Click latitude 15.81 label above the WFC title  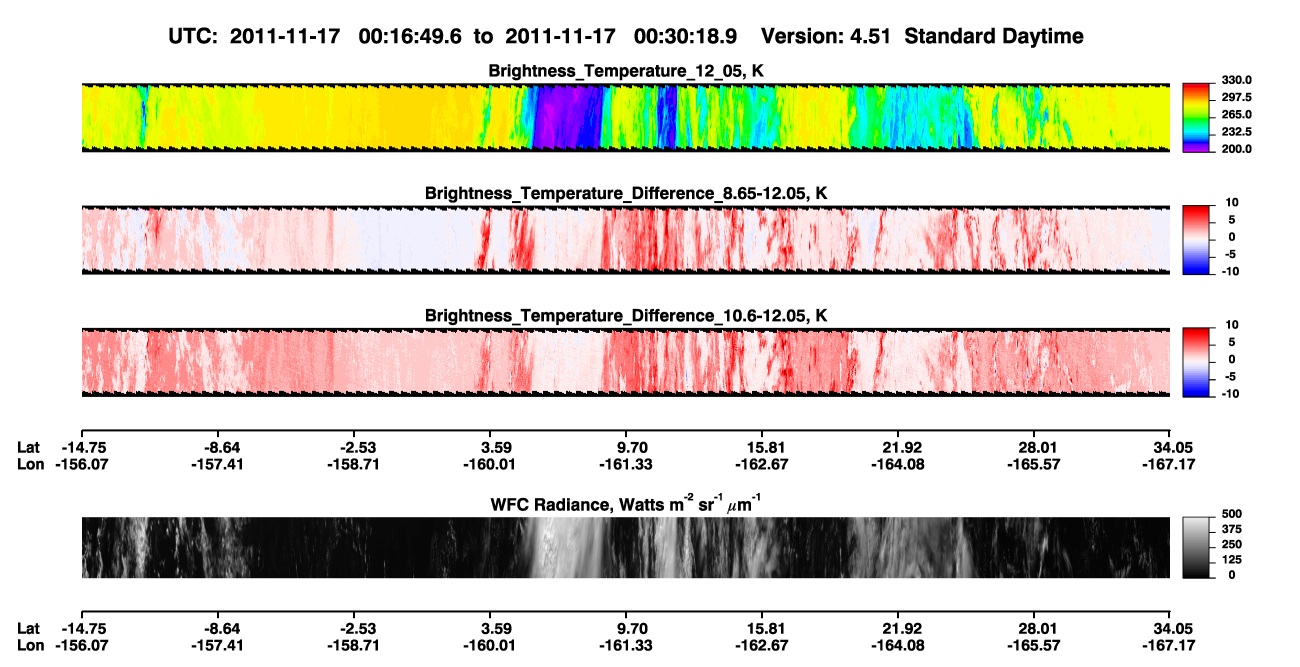[763, 446]
